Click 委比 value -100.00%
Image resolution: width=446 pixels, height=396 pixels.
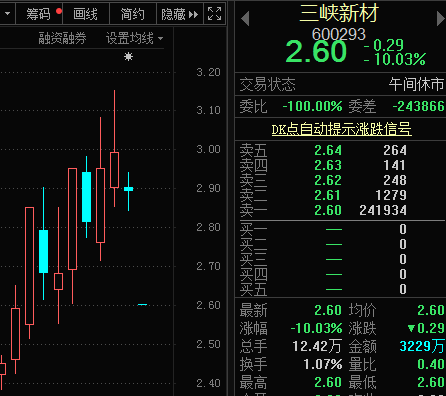[x=312, y=106]
